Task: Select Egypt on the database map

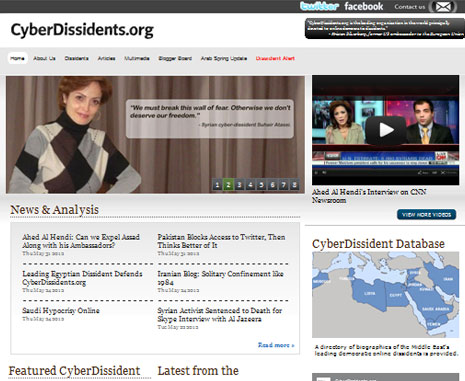Action: click(x=396, y=295)
